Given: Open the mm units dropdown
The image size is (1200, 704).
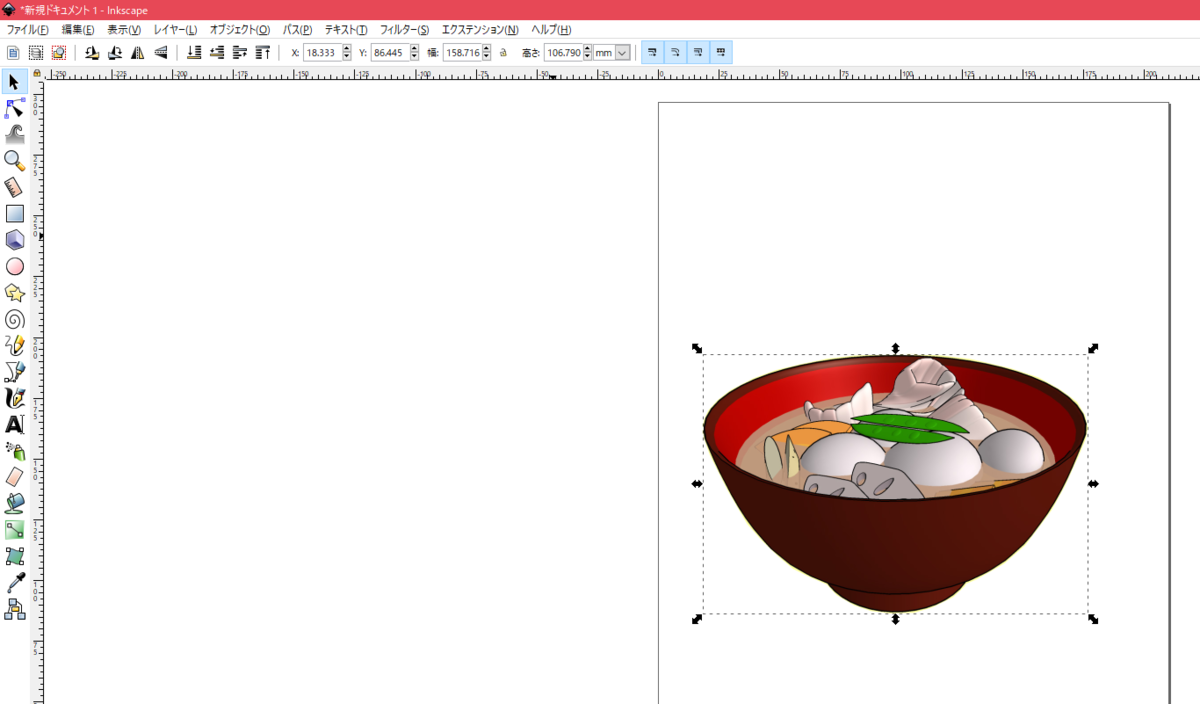Looking at the screenshot, I should (x=612, y=52).
